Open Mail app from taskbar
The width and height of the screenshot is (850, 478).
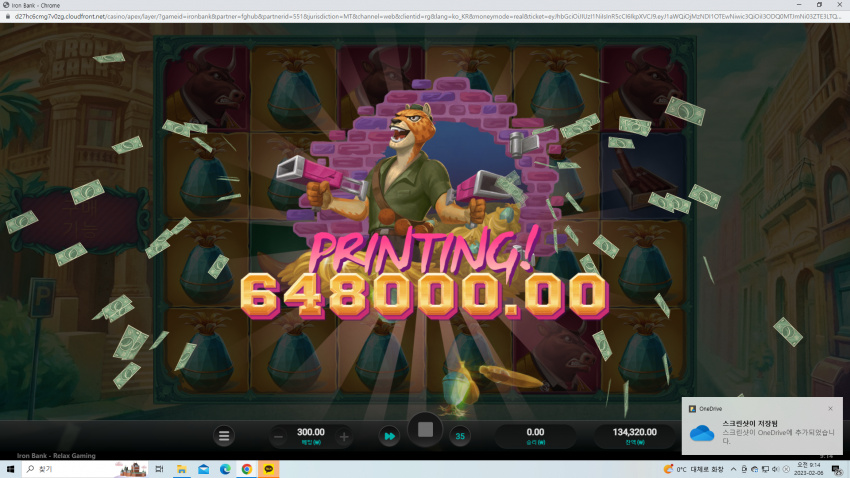click(203, 469)
